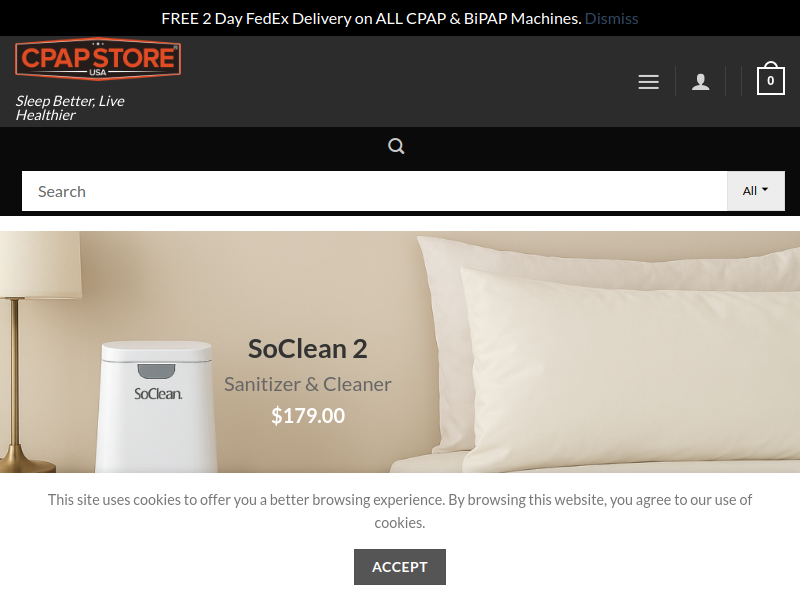Accept the cookie notice
The image size is (800, 600).
(x=399, y=567)
